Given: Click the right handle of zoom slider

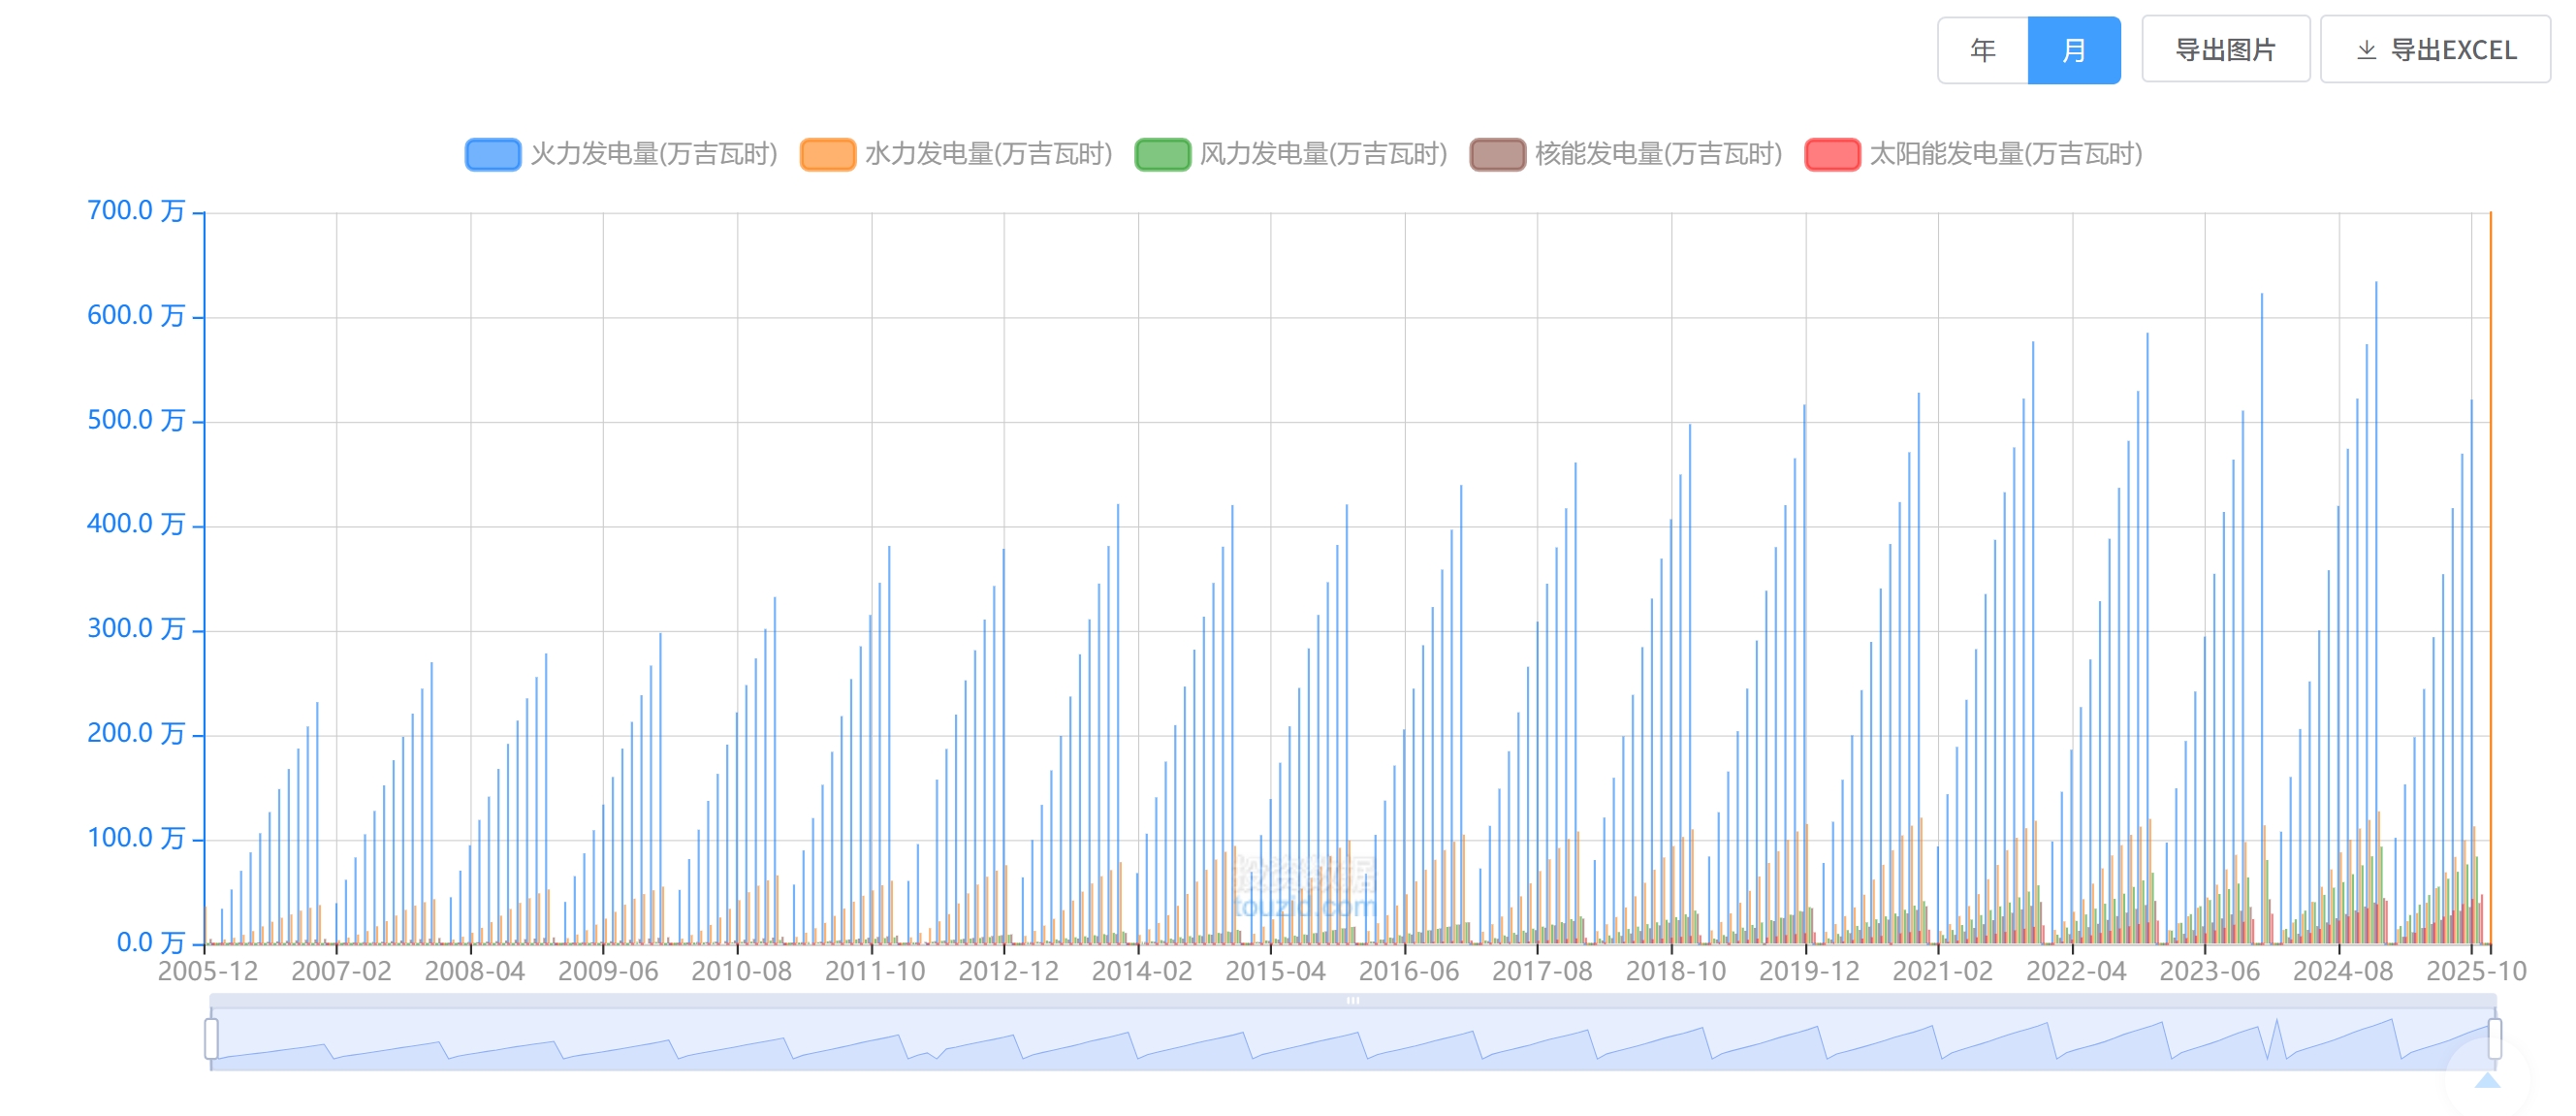Looking at the screenshot, I should [2494, 1038].
